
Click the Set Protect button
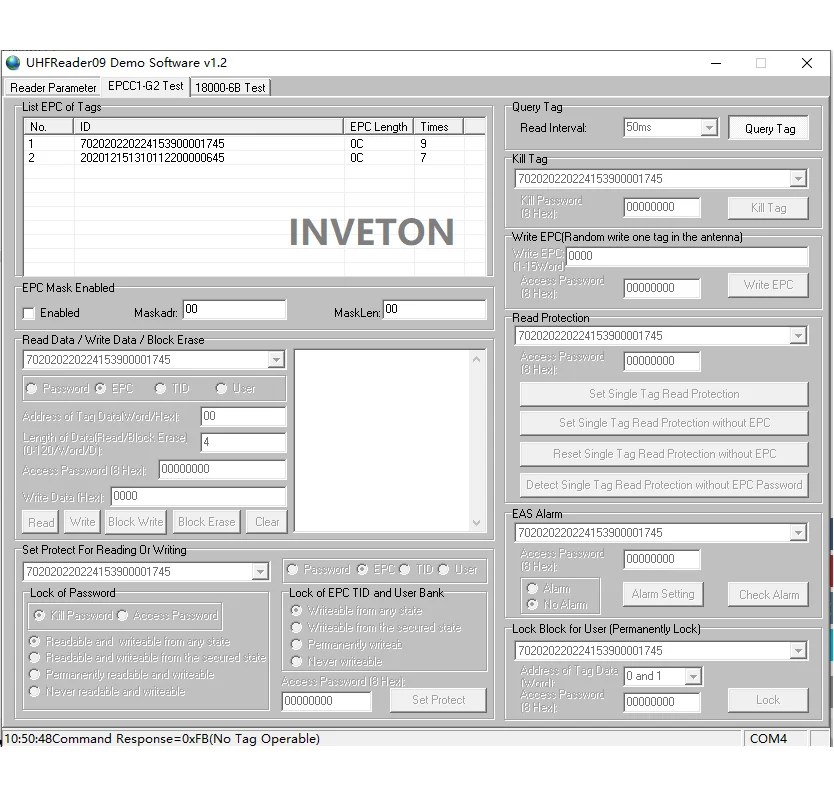click(x=438, y=700)
